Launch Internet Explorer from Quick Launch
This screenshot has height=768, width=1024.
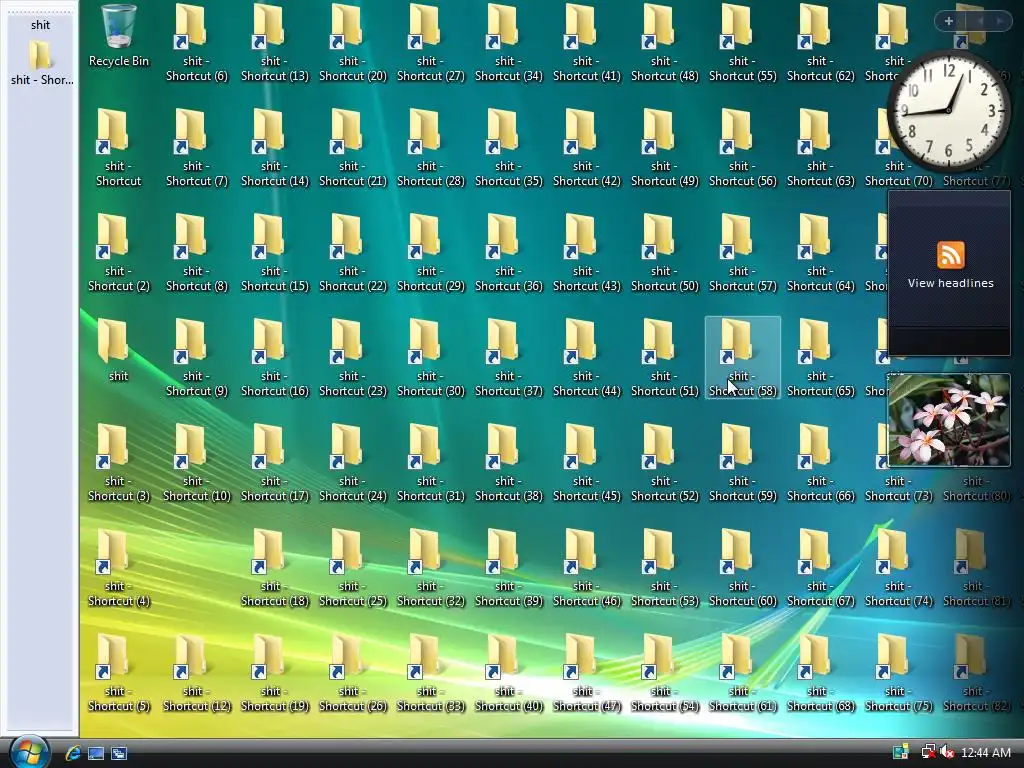[x=72, y=753]
